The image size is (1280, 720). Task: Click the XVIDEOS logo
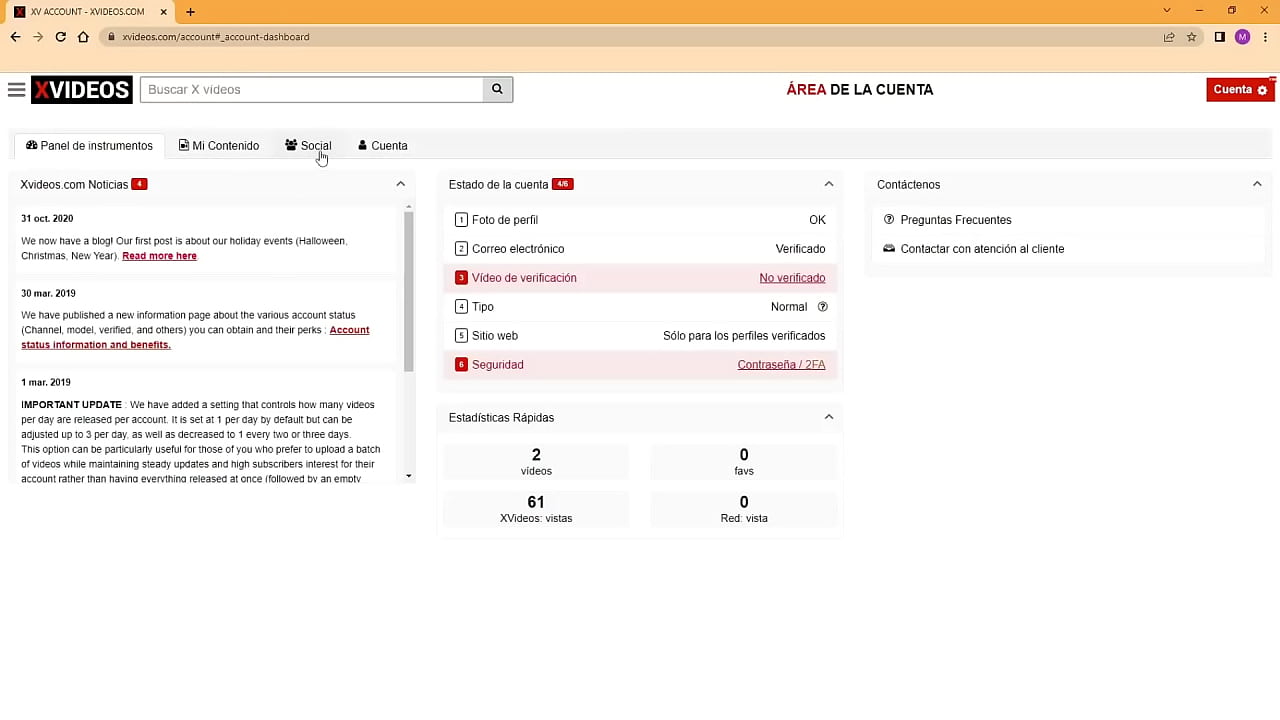coord(81,90)
